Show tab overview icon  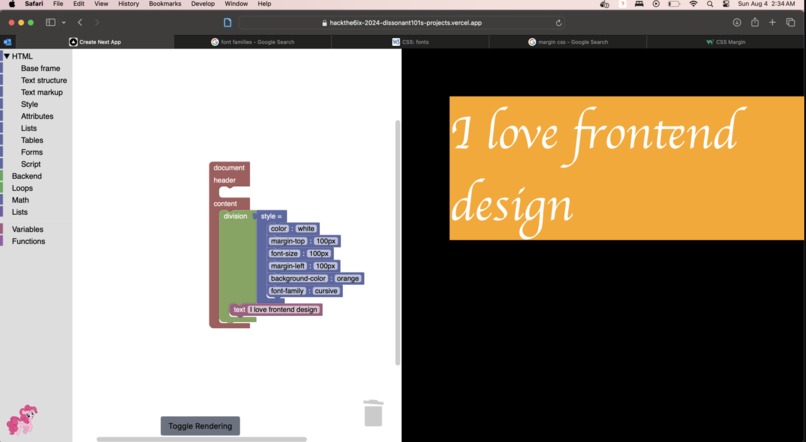tap(791, 22)
